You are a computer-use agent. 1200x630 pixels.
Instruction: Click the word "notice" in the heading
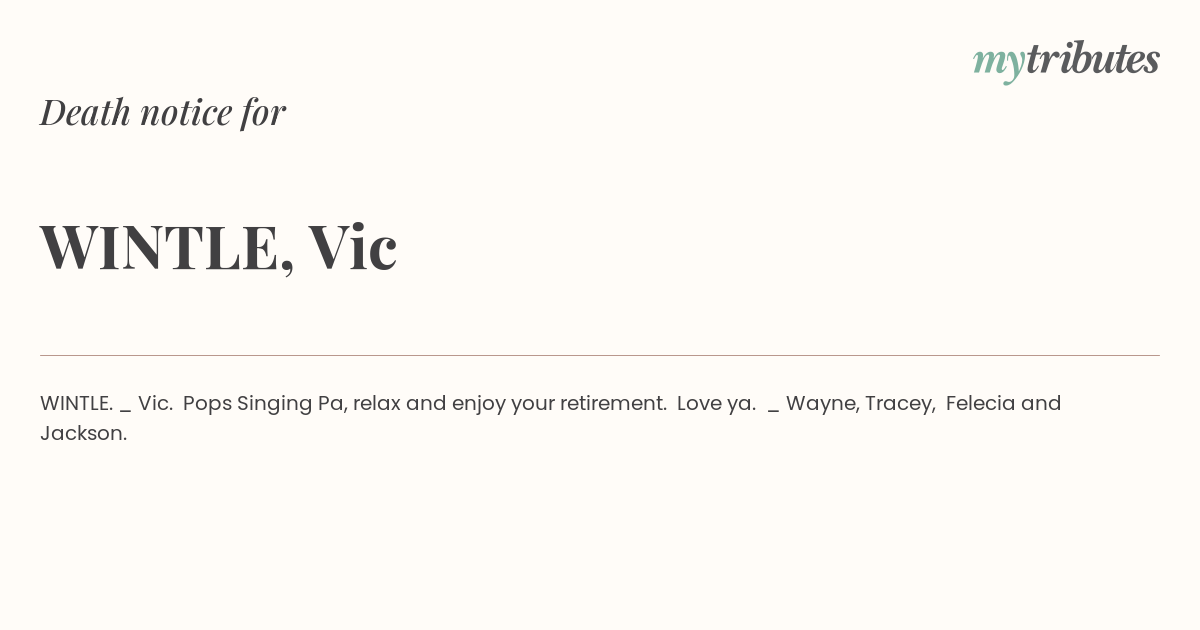(x=186, y=112)
